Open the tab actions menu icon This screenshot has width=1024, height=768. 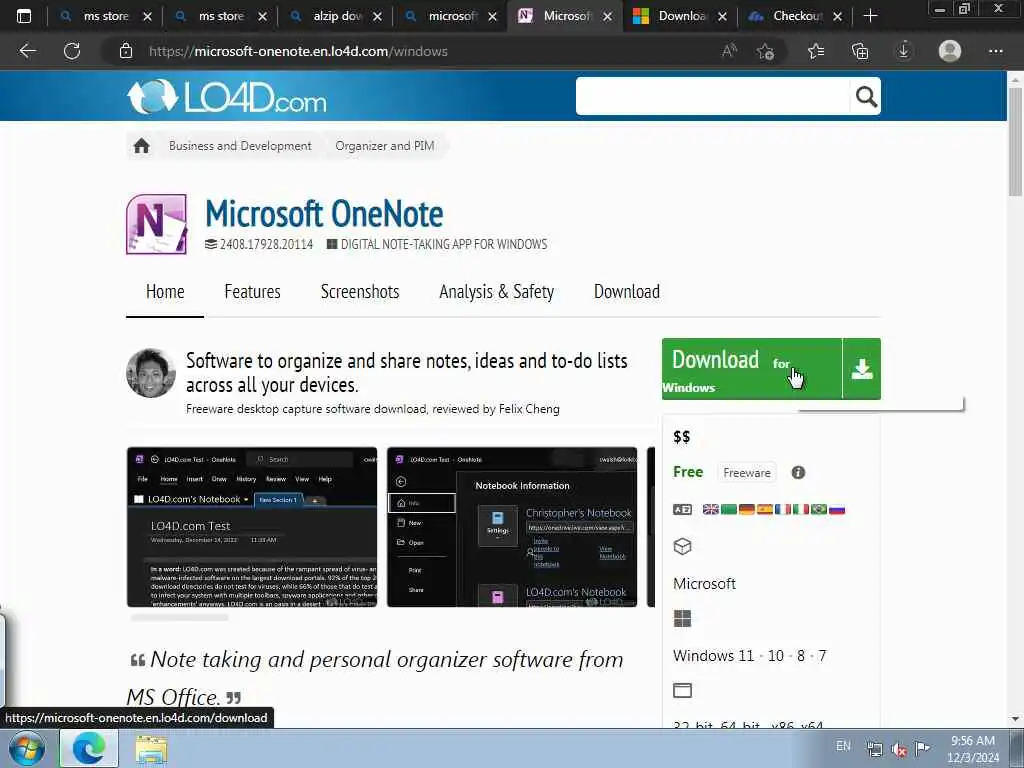tap(24, 16)
